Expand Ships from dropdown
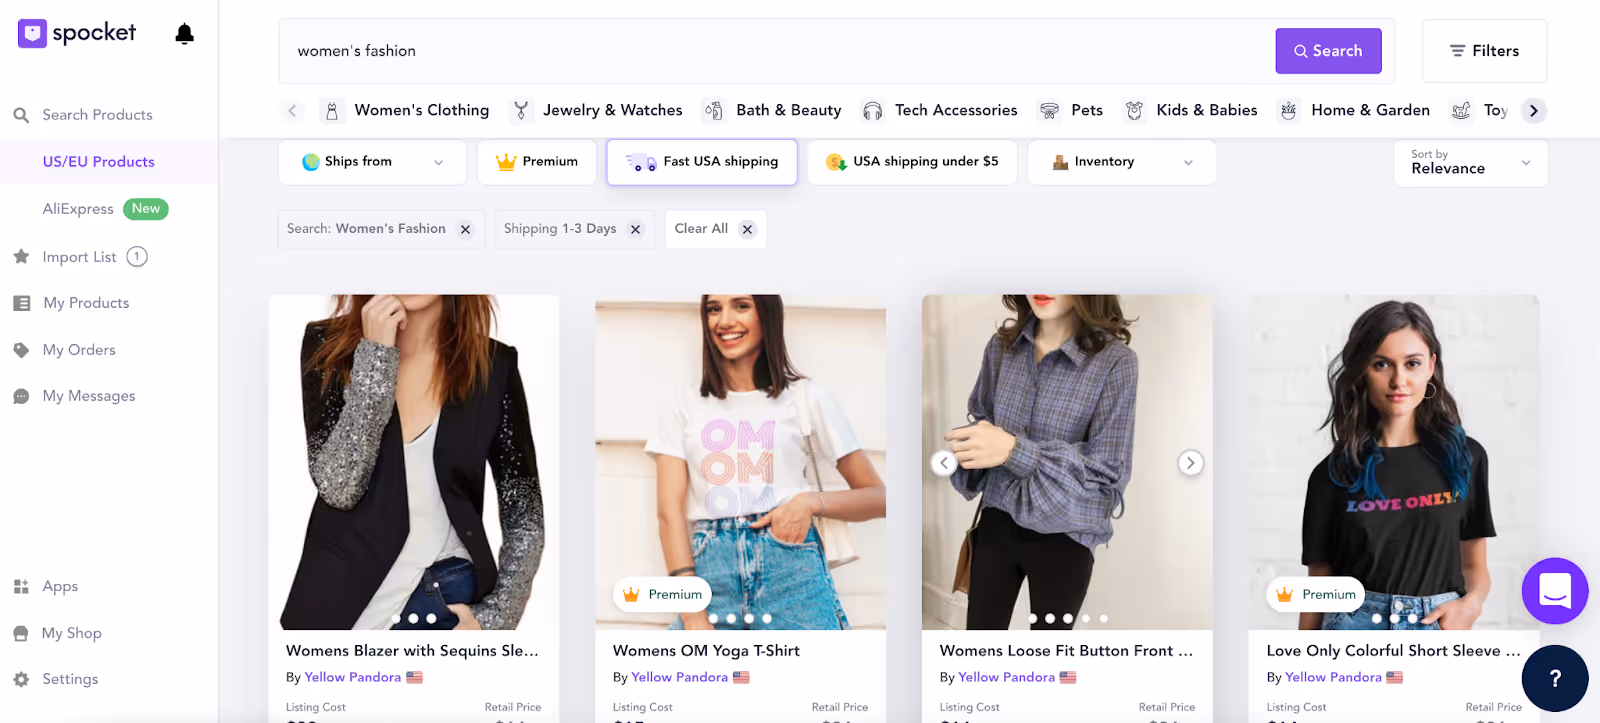Screen dimensions: 1600x723 (x=372, y=162)
